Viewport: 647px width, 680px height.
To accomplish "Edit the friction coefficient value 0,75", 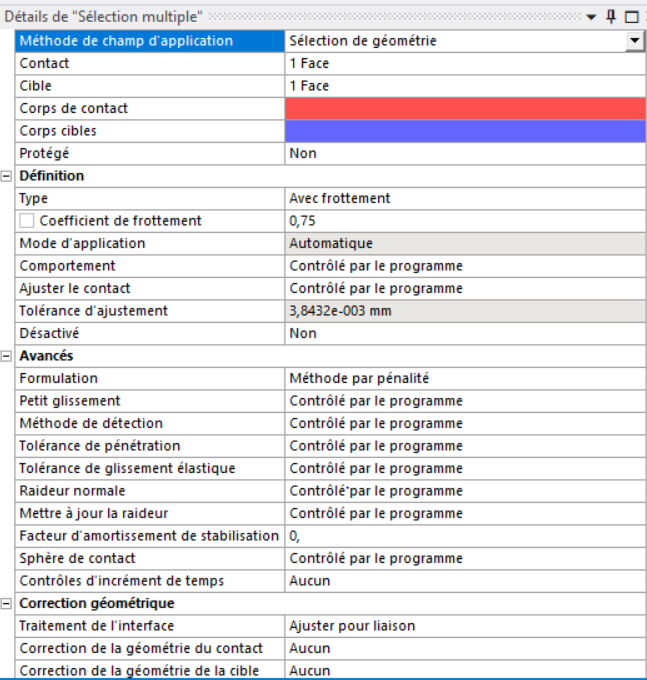I will 465,221.
